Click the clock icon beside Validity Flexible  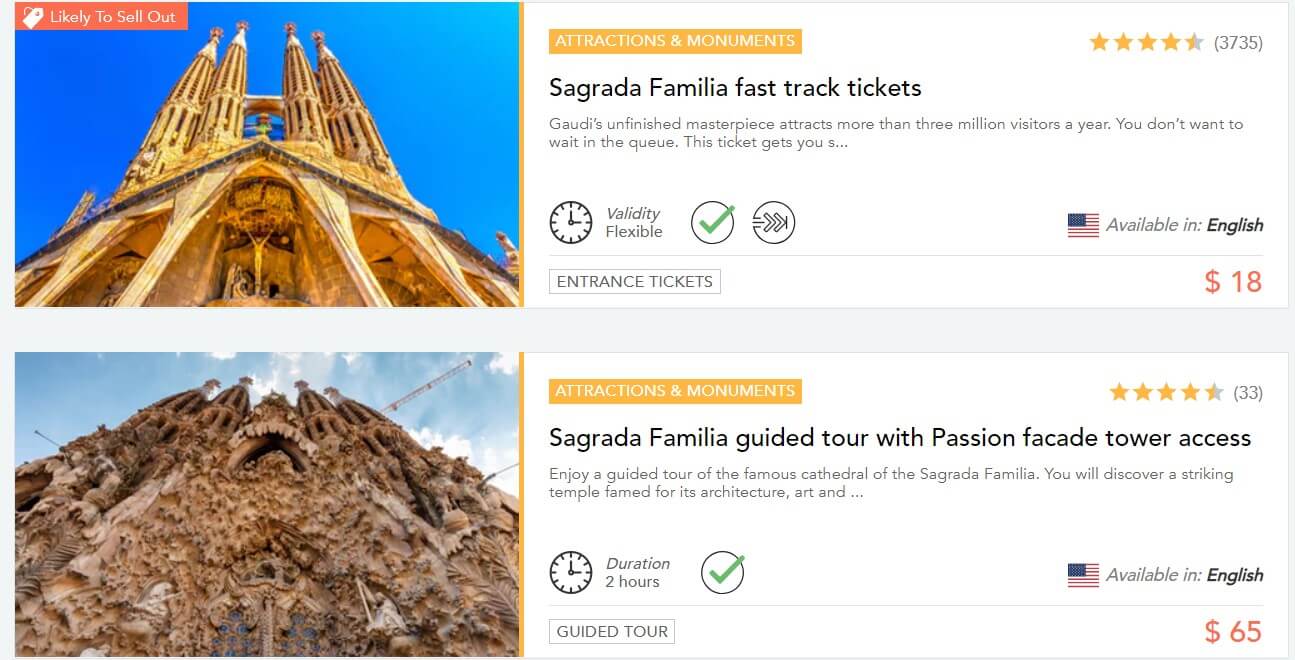(571, 222)
